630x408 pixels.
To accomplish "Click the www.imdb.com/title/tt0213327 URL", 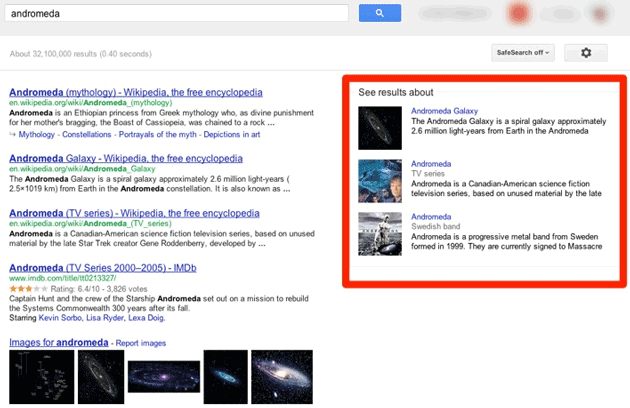I will tap(63, 278).
